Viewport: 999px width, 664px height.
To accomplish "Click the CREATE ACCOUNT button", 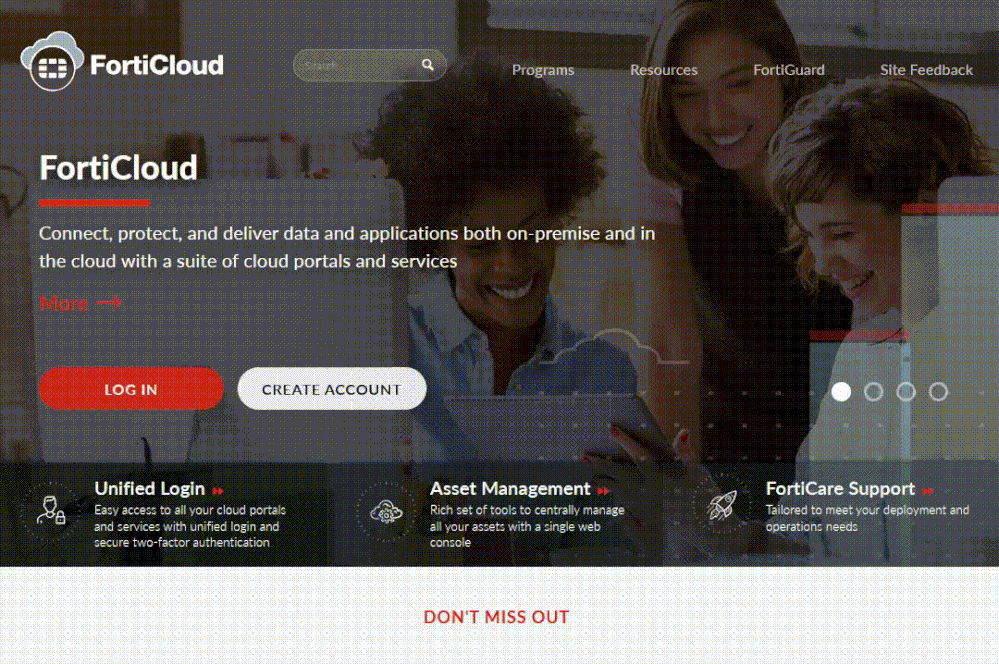I will (331, 389).
